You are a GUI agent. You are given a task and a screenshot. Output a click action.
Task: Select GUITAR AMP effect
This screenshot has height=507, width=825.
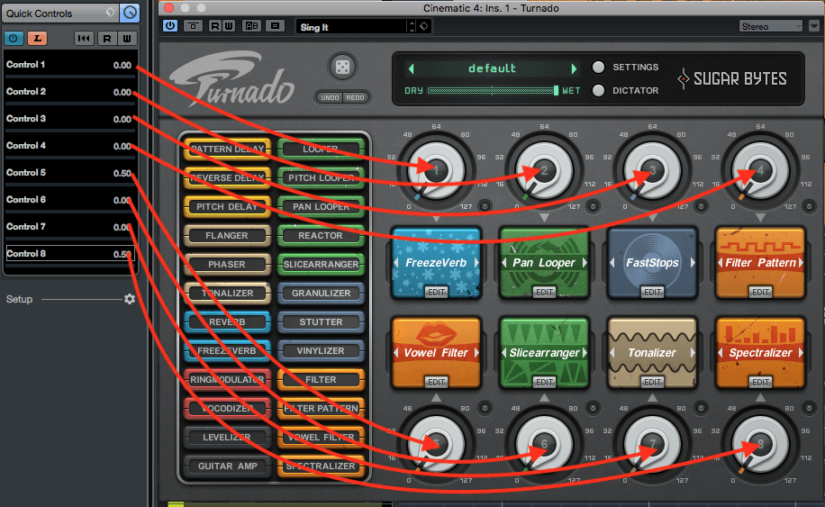[227, 466]
